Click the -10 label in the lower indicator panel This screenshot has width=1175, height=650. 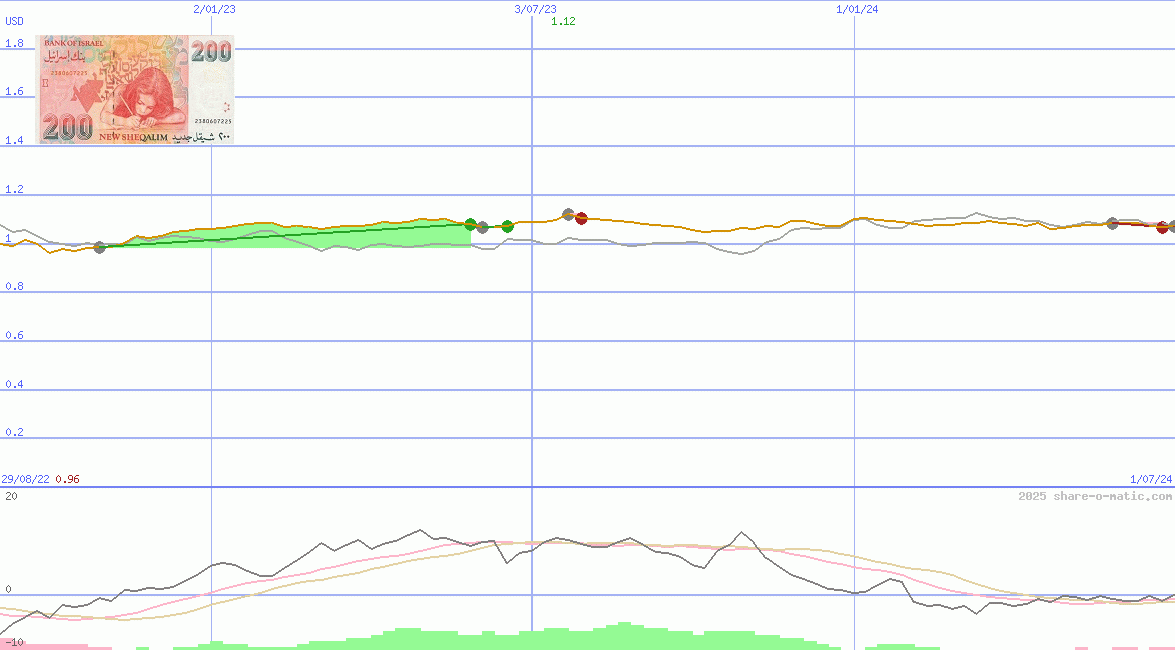coord(14,643)
